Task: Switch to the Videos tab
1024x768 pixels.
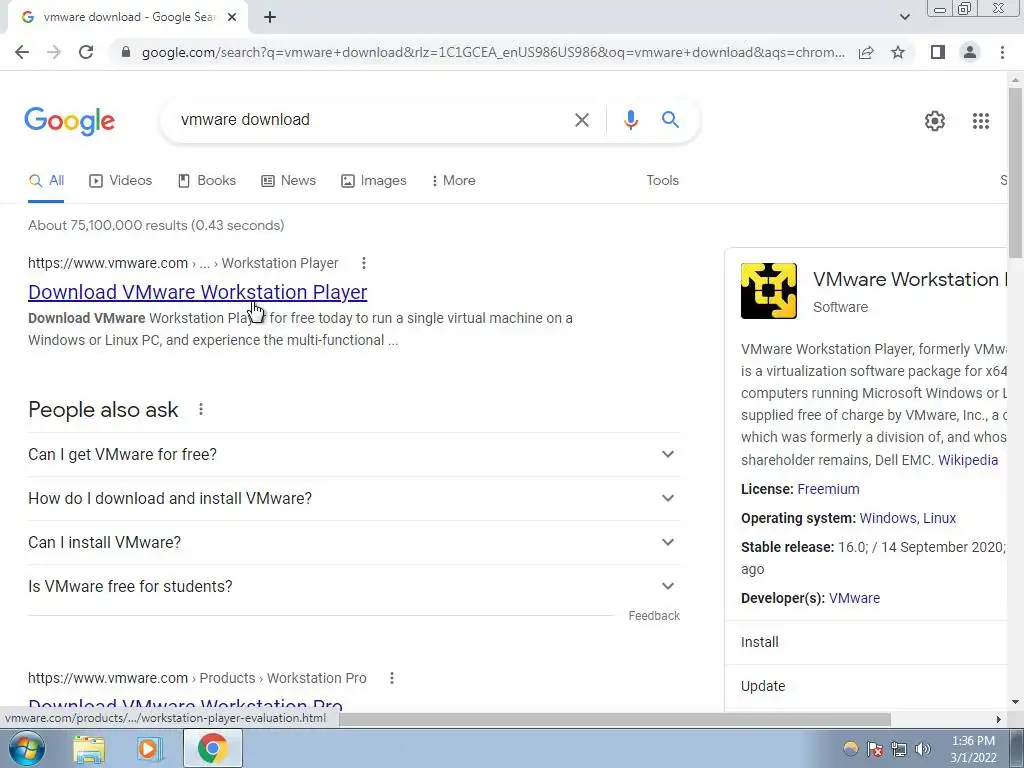Action: pos(121,181)
